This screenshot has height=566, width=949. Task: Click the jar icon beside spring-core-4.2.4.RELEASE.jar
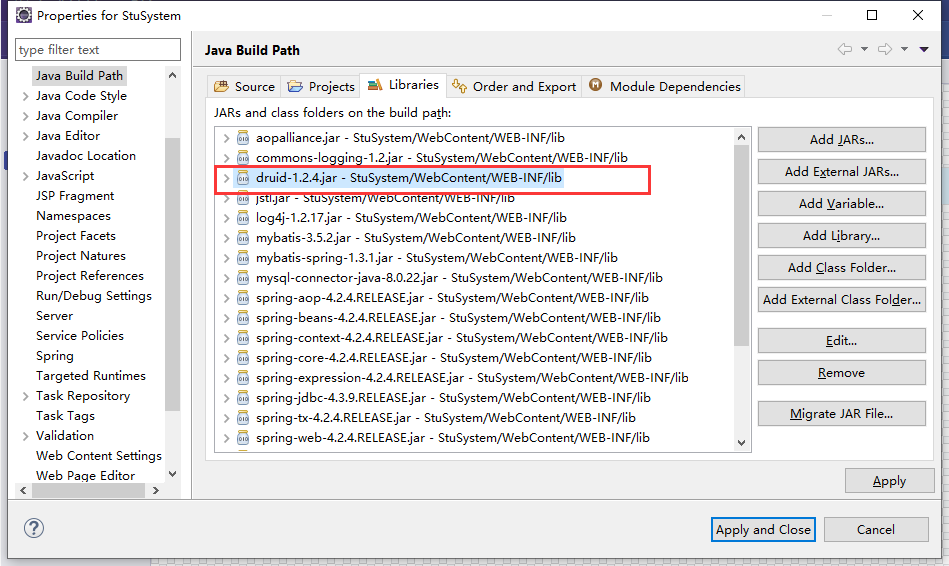(243, 358)
